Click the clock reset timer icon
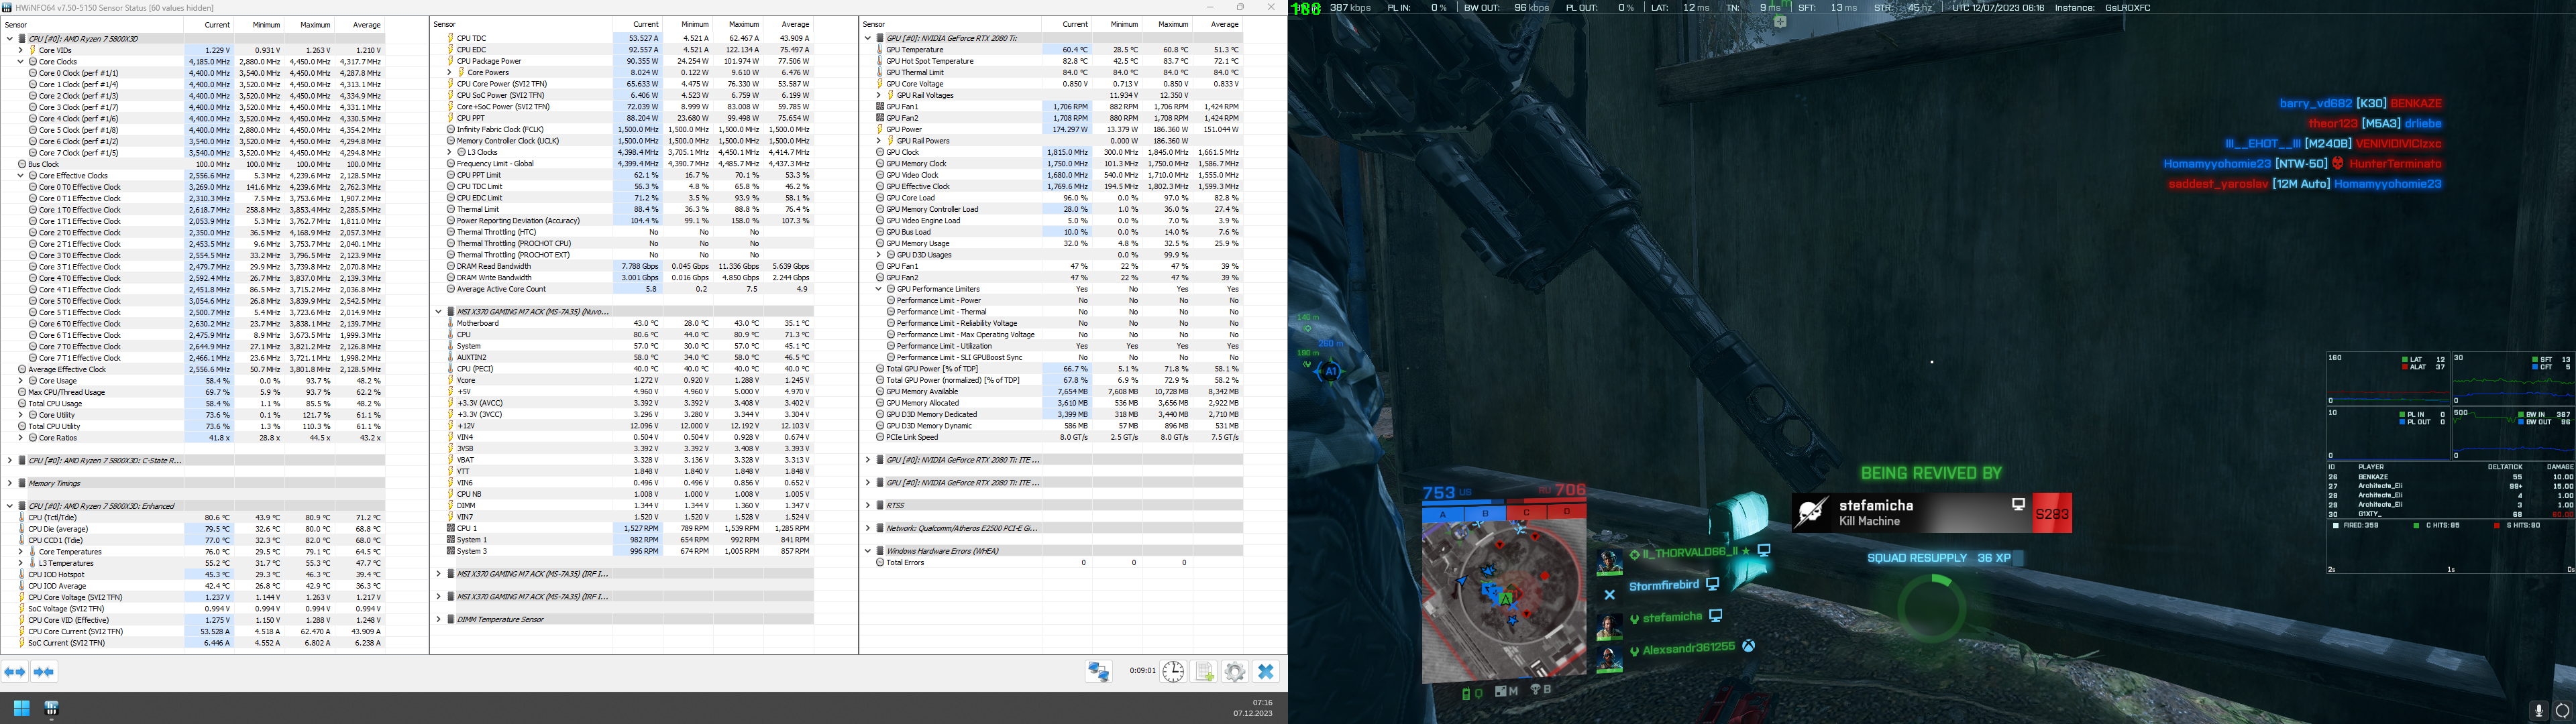The width and height of the screenshot is (2576, 724). (x=1173, y=672)
